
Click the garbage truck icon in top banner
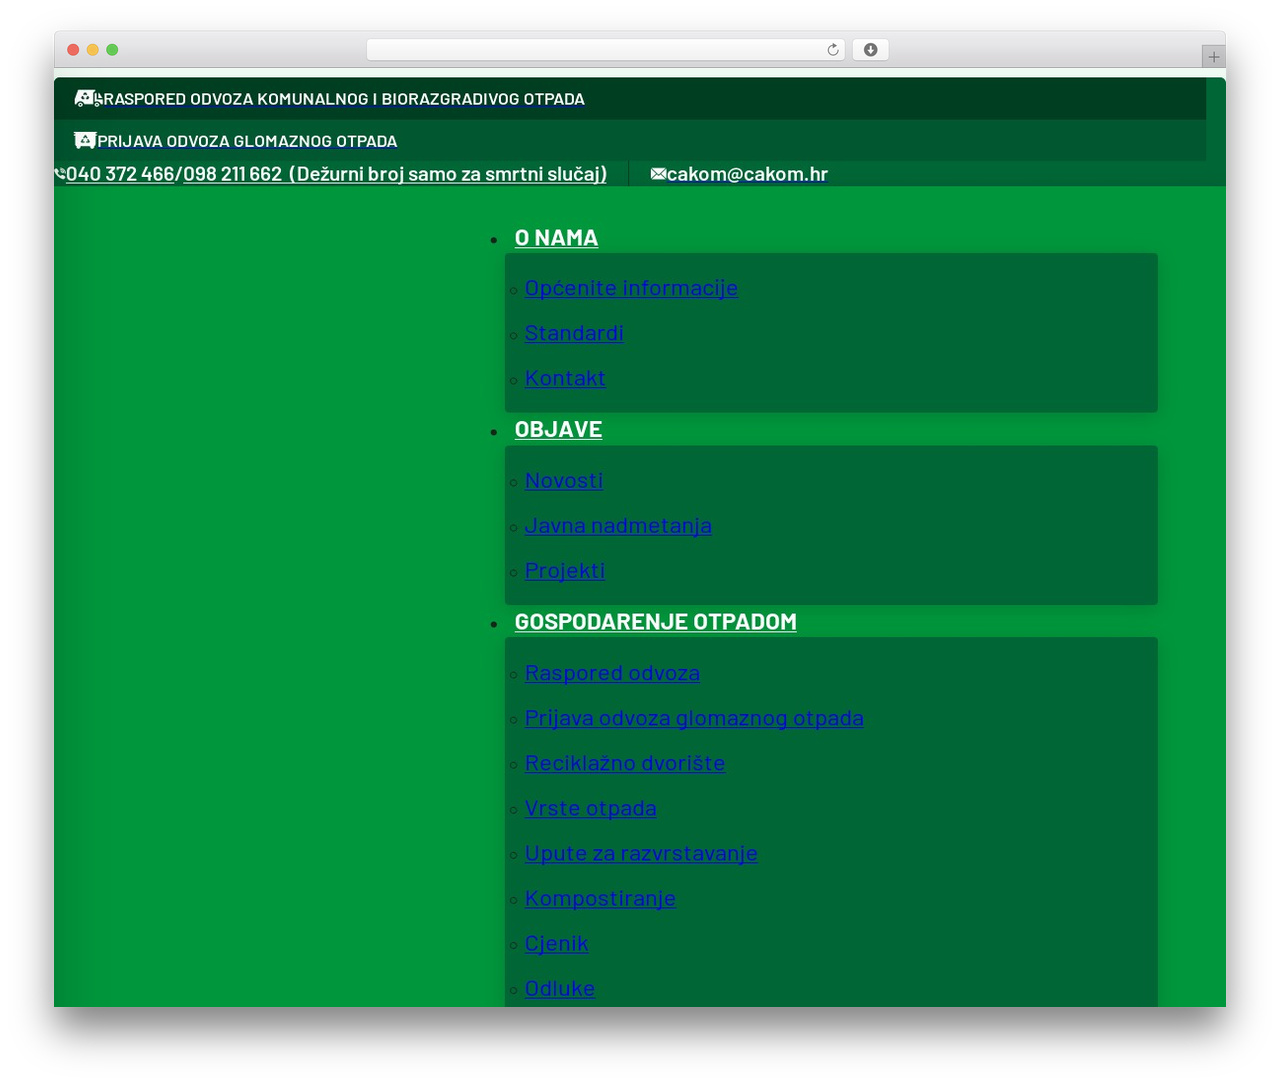87,98
